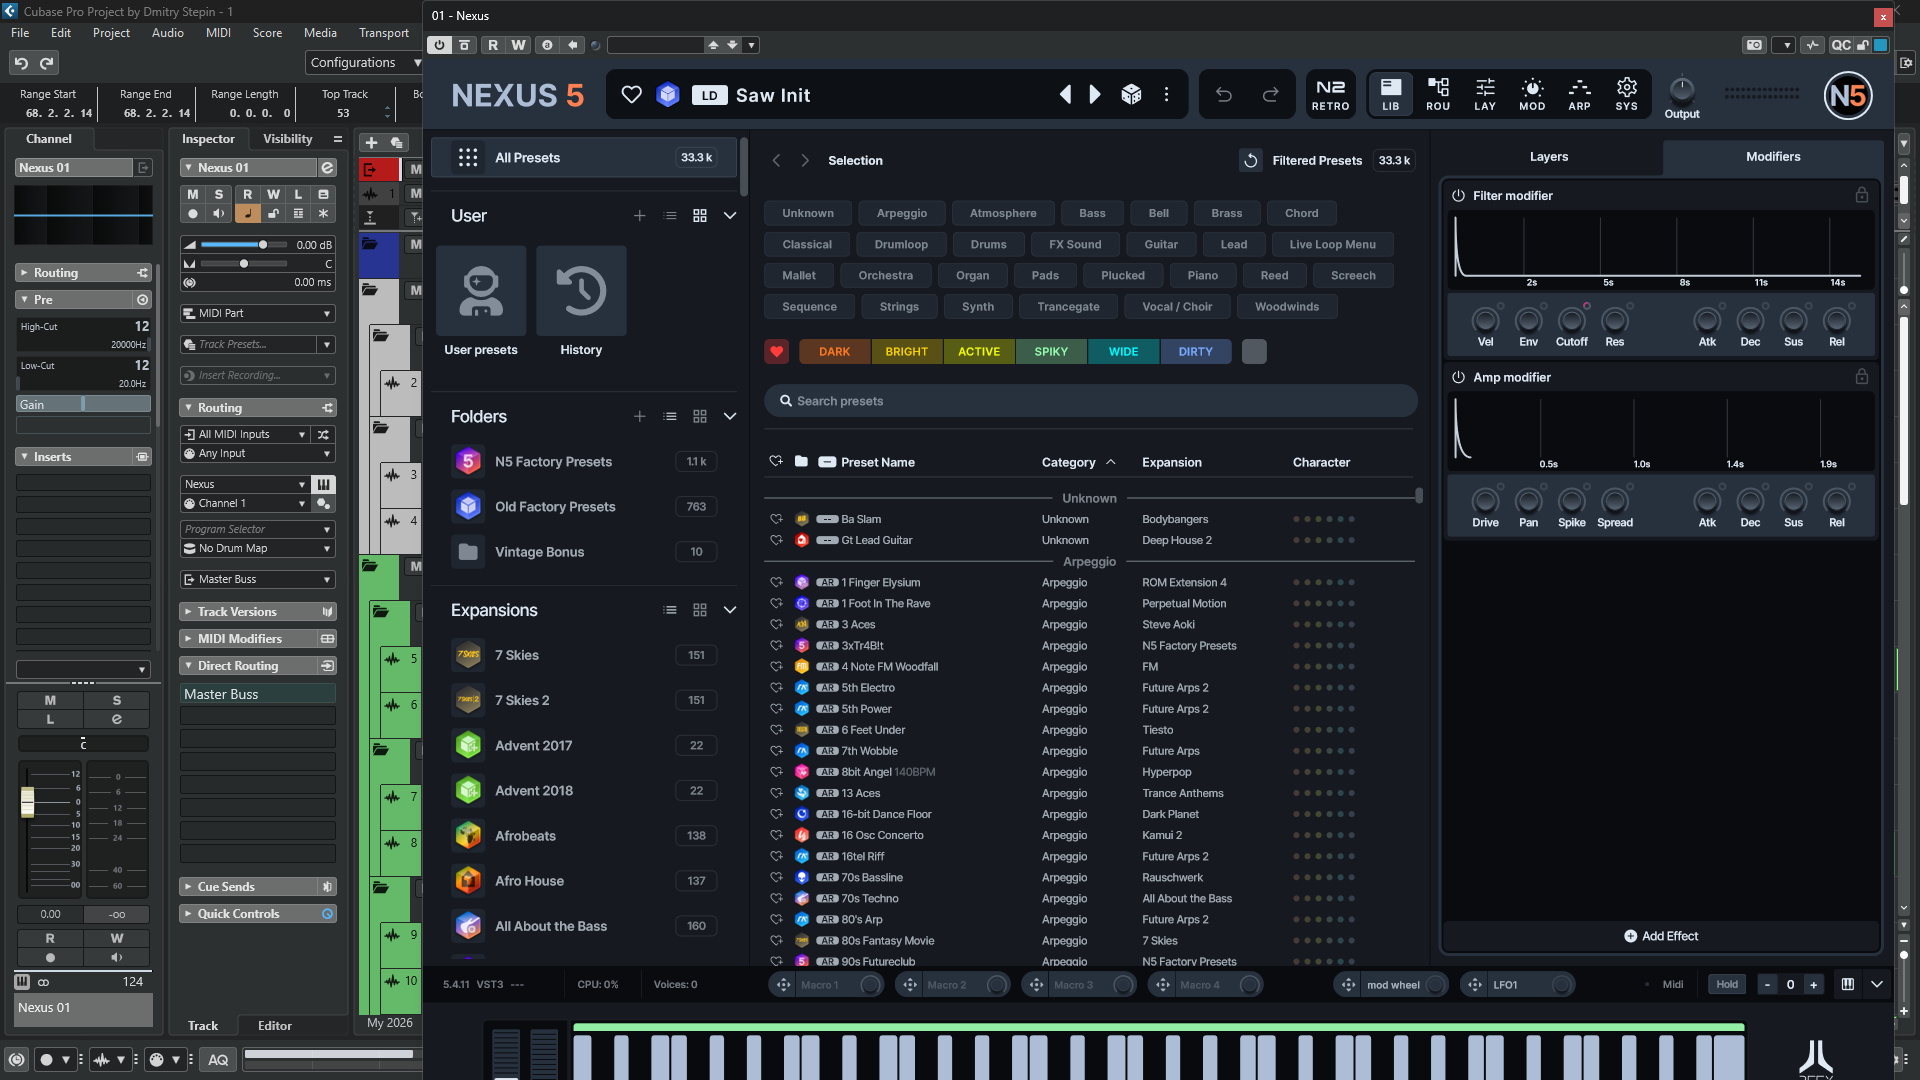Open the ROU routing page
The image size is (1920, 1080).
[x=1438, y=94]
